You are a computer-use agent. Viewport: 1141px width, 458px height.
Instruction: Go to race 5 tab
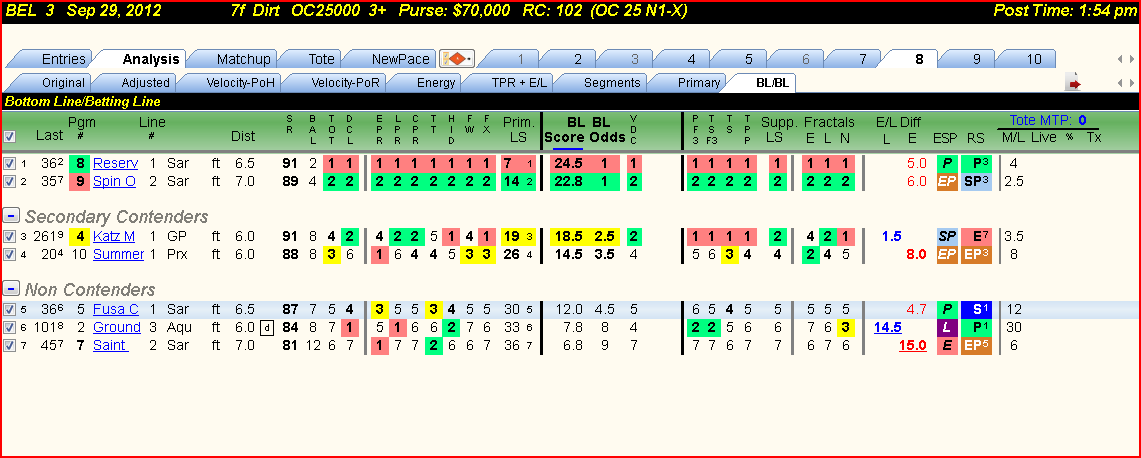[749, 59]
